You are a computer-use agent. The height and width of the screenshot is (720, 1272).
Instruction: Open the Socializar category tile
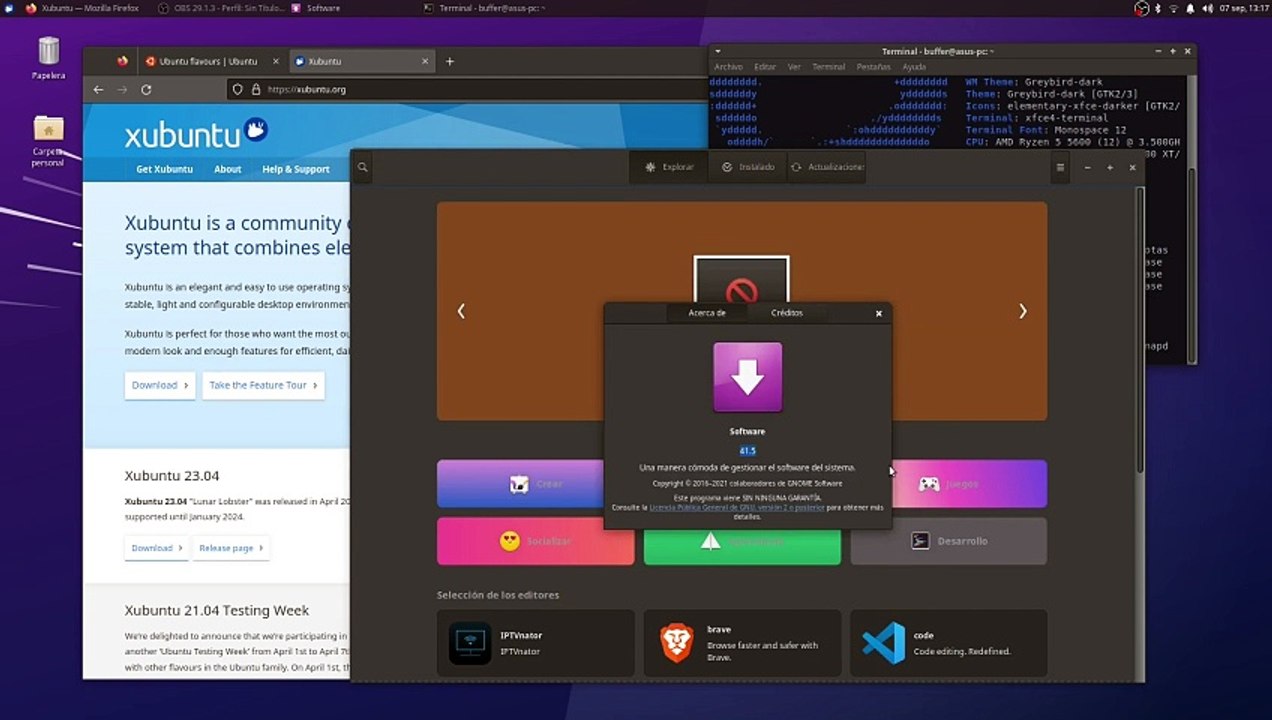click(535, 541)
